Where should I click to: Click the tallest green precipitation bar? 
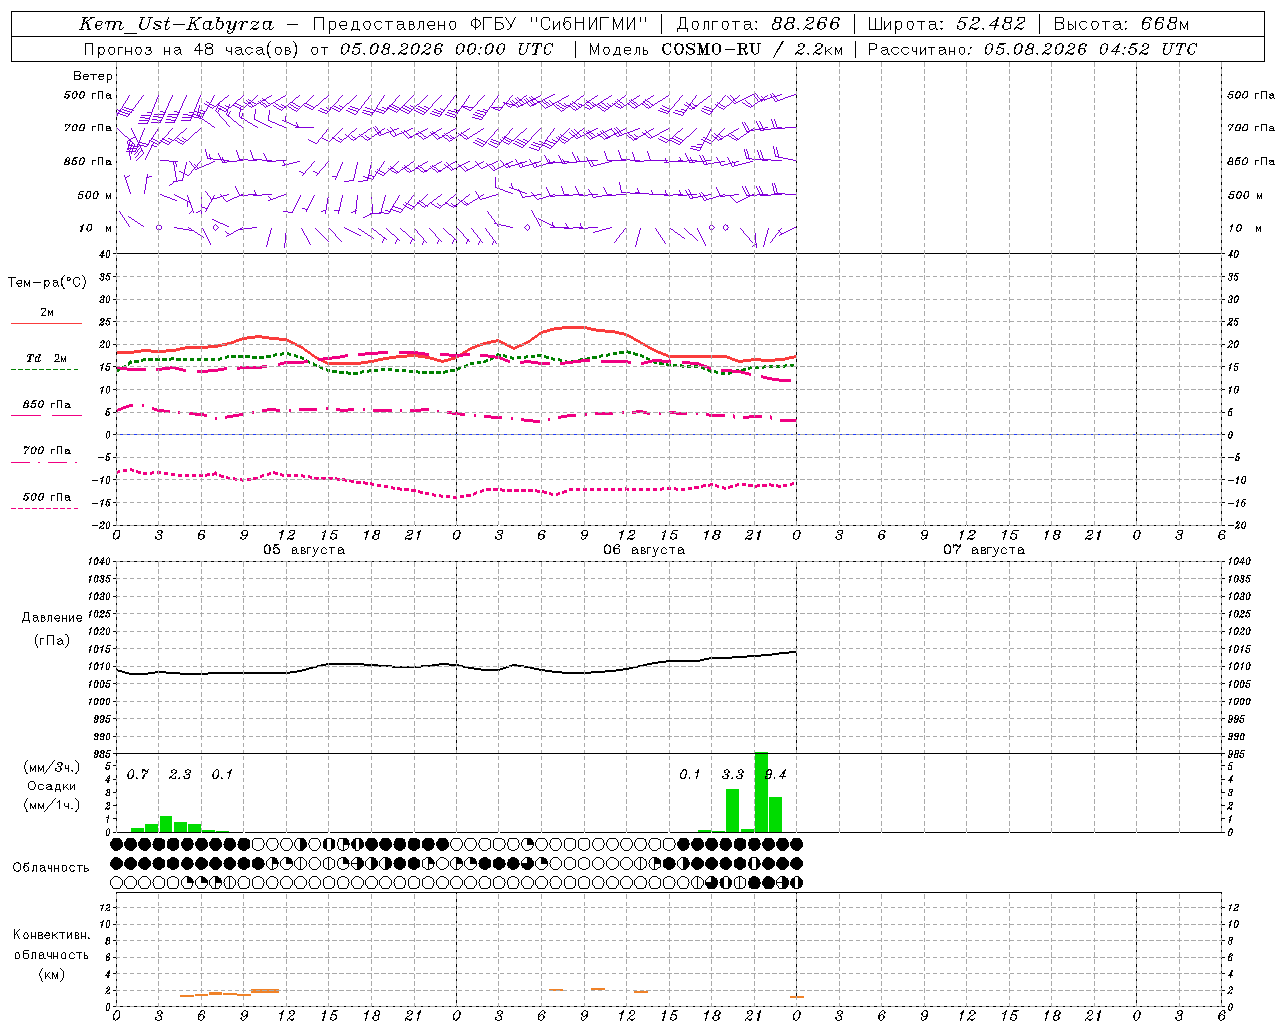click(761, 792)
